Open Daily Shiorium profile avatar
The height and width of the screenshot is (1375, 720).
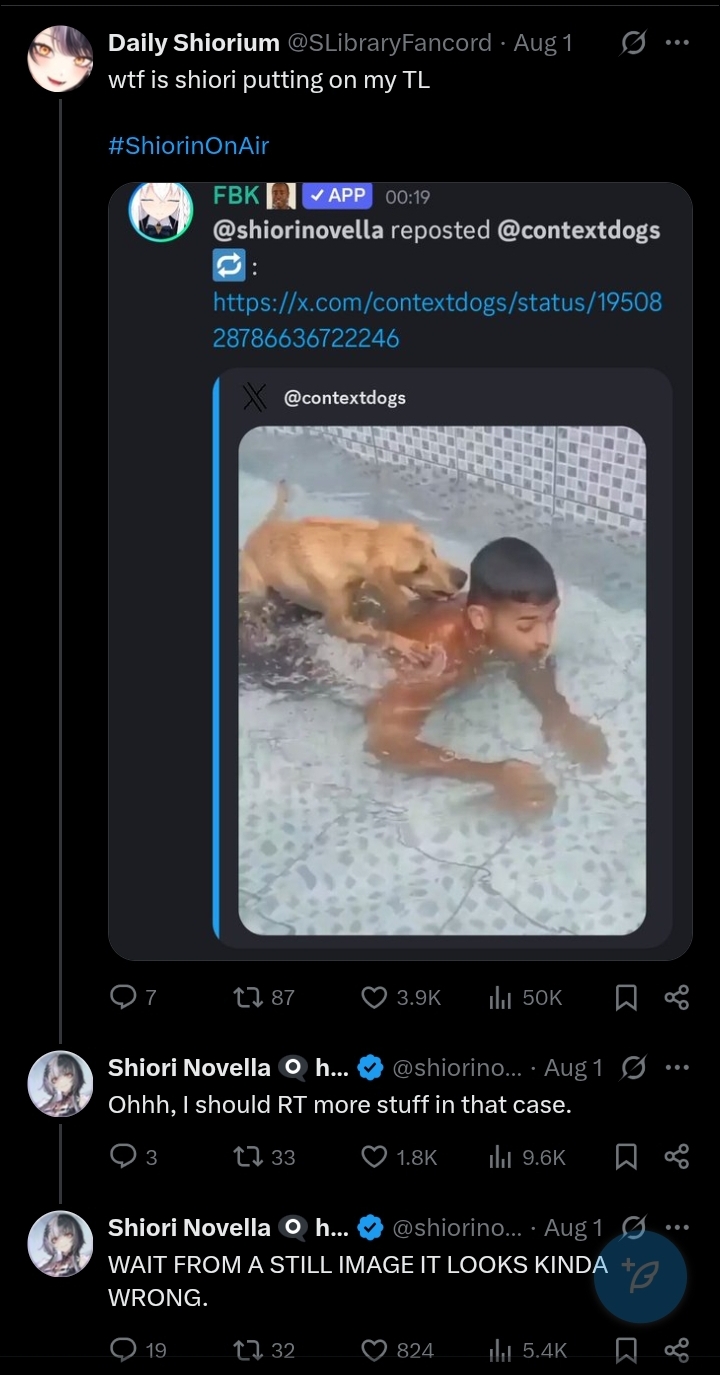tap(60, 59)
